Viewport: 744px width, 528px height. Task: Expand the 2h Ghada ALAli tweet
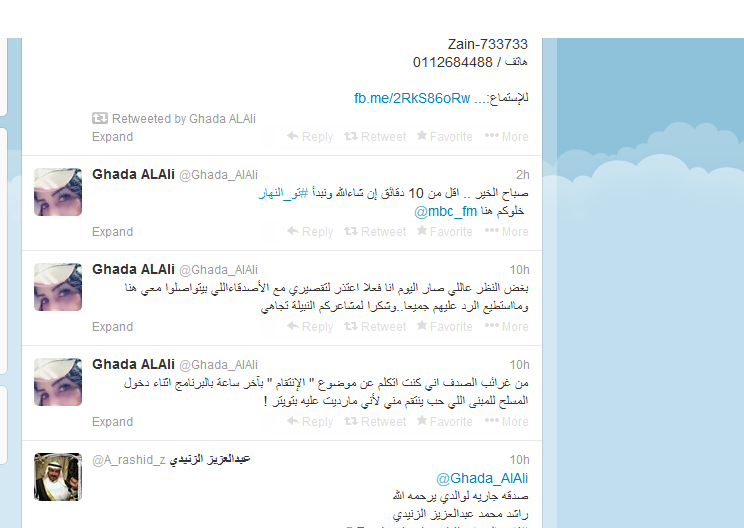112,232
